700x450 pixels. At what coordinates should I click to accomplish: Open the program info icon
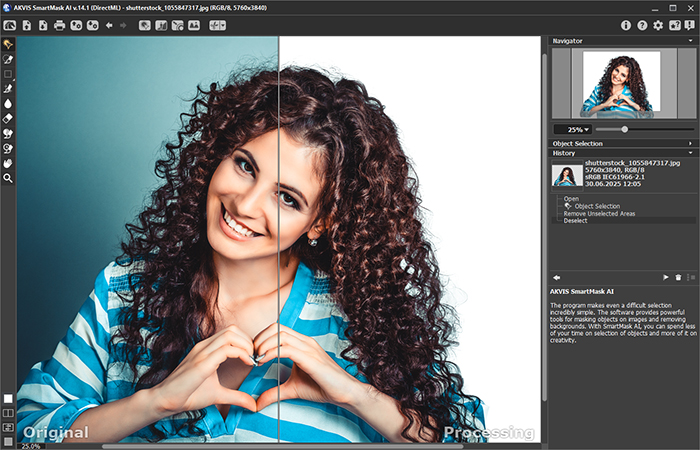tap(626, 25)
